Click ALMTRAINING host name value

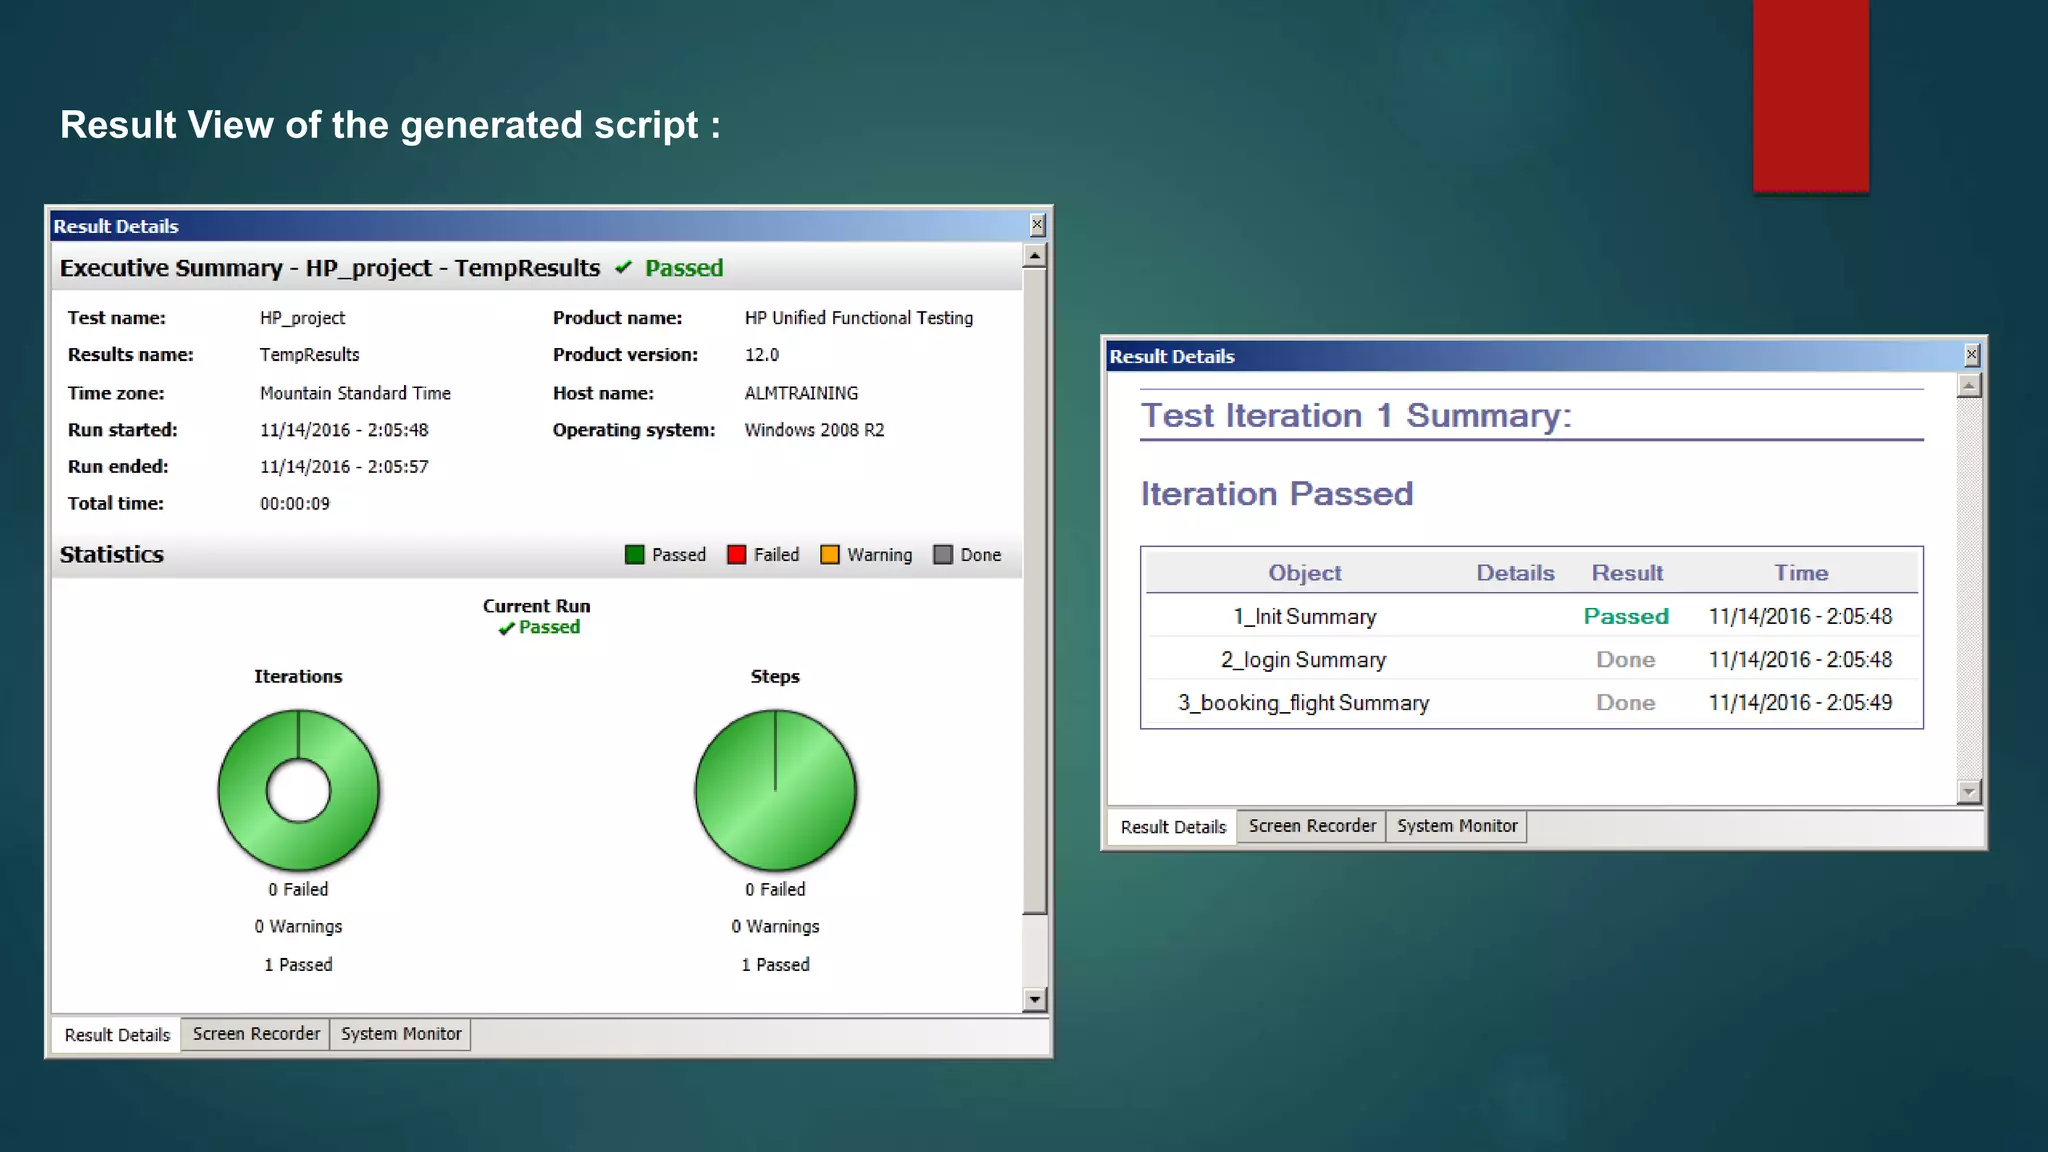click(x=801, y=393)
